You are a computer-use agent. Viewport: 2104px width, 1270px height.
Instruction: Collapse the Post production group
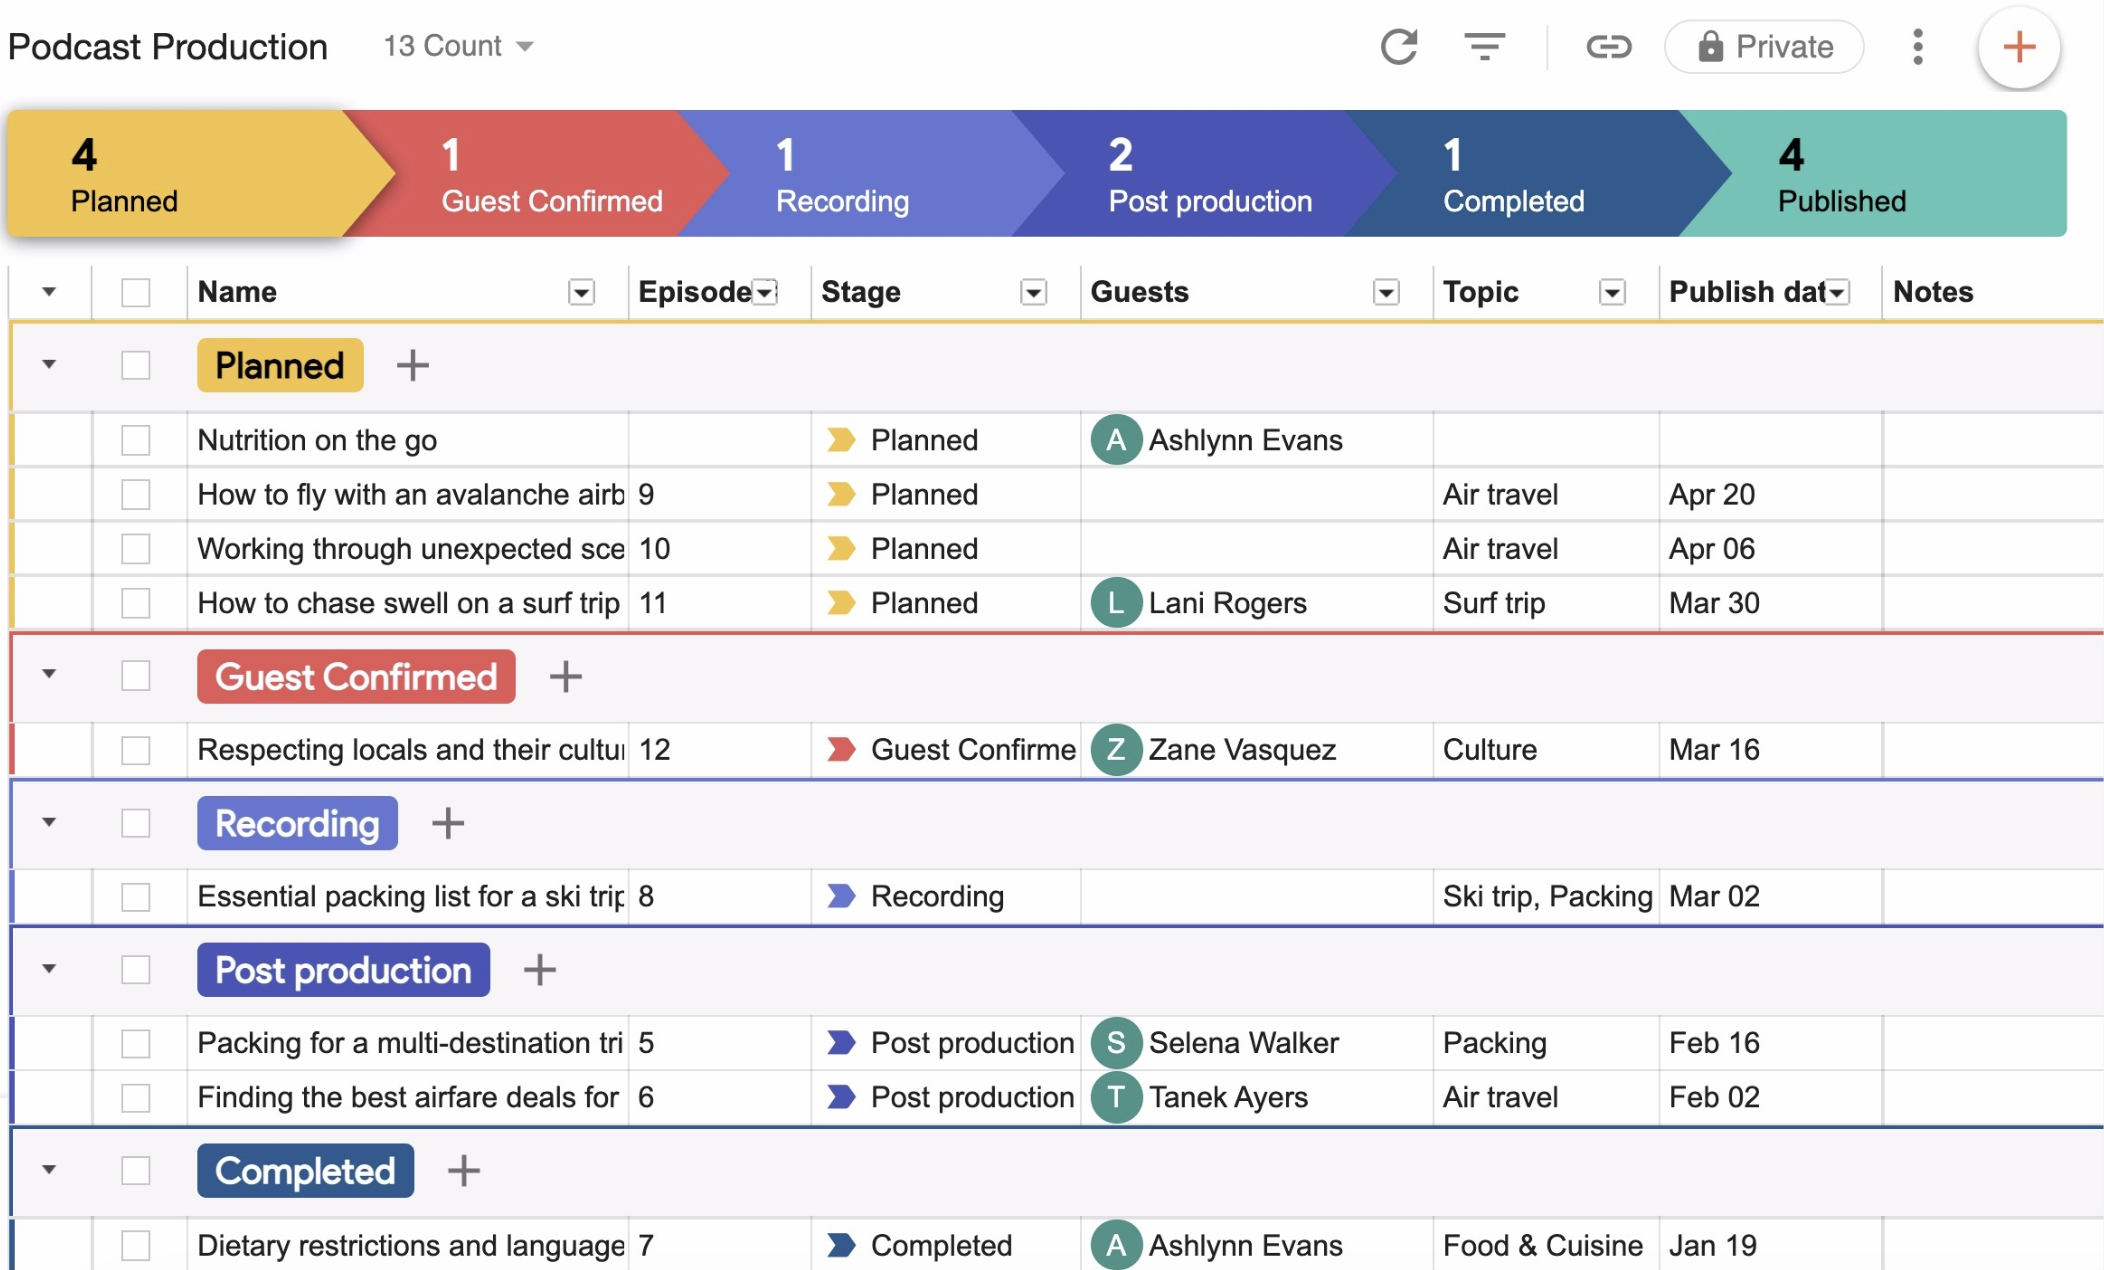click(49, 969)
